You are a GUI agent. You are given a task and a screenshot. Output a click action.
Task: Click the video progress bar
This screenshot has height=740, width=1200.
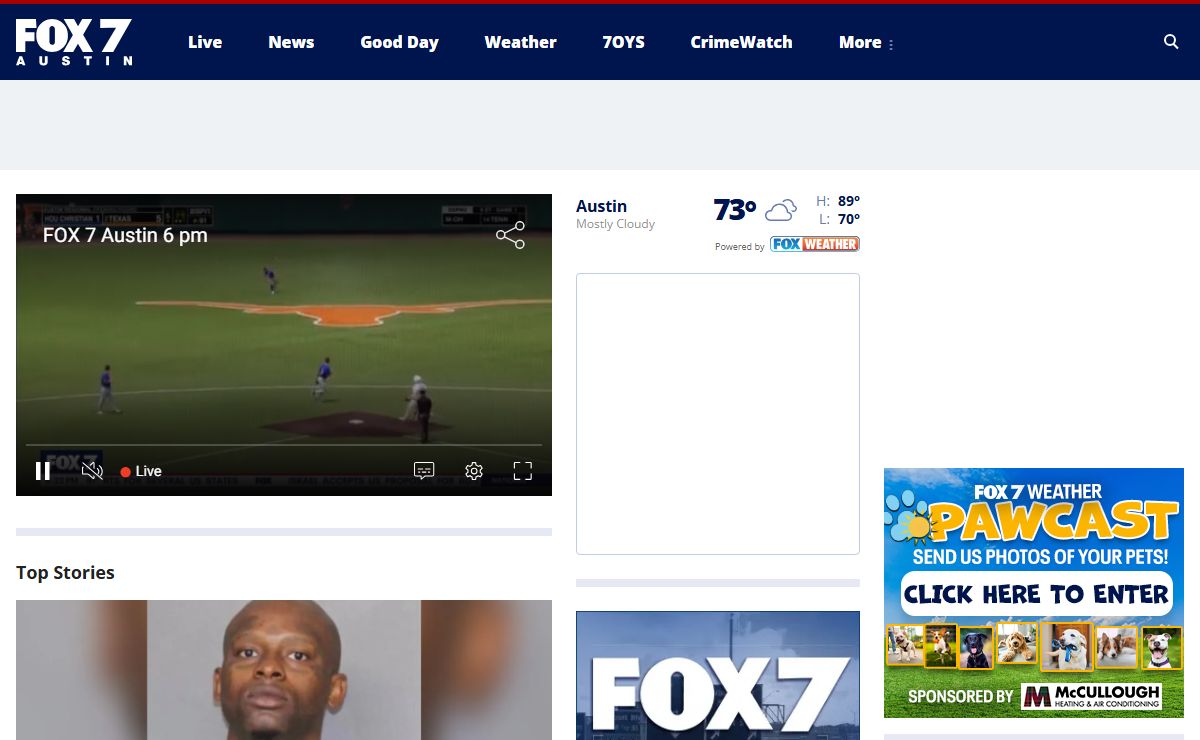point(284,445)
